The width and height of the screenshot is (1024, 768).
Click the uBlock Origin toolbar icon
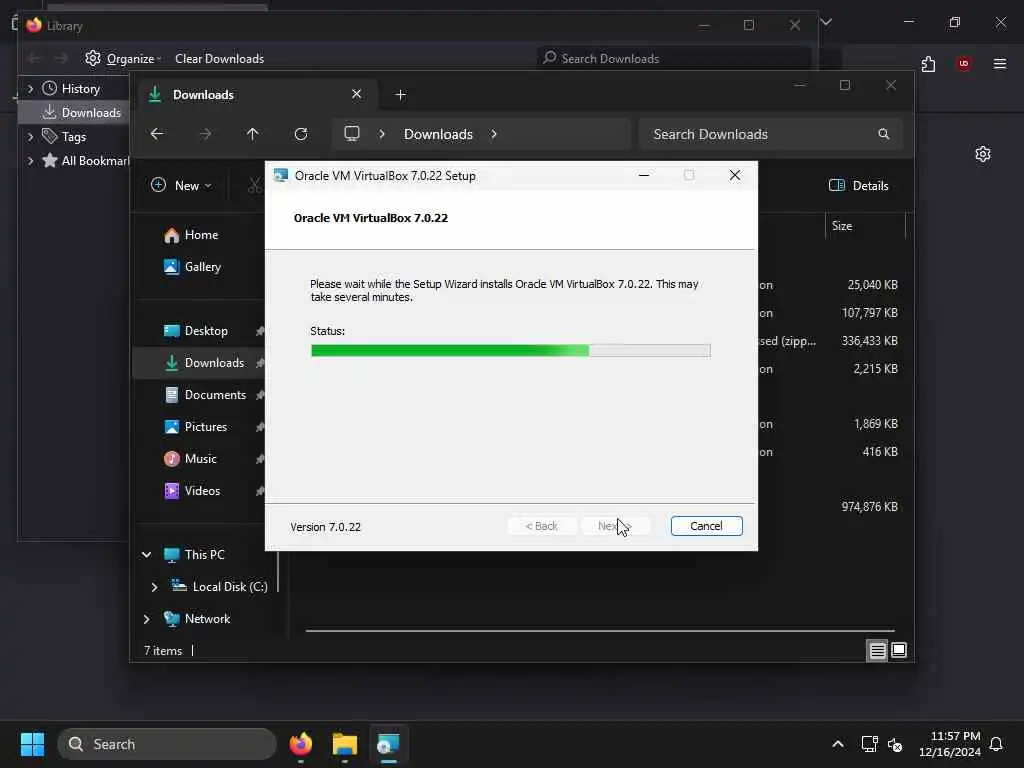tap(964, 63)
